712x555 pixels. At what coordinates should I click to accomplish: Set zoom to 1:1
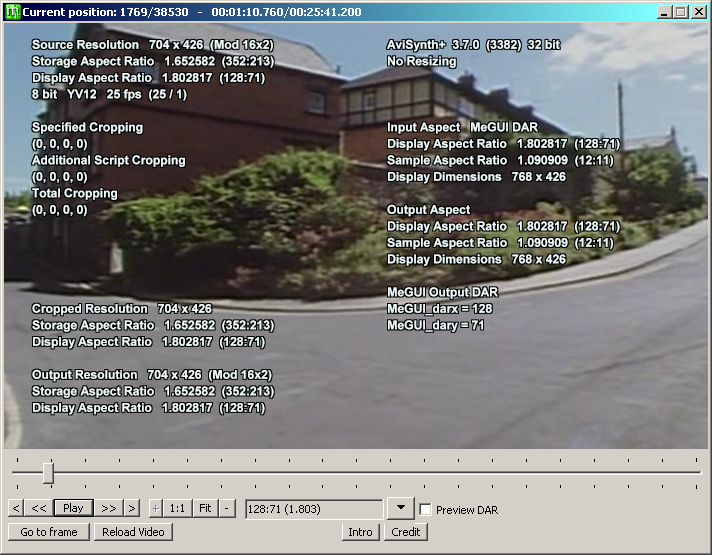(x=177, y=508)
